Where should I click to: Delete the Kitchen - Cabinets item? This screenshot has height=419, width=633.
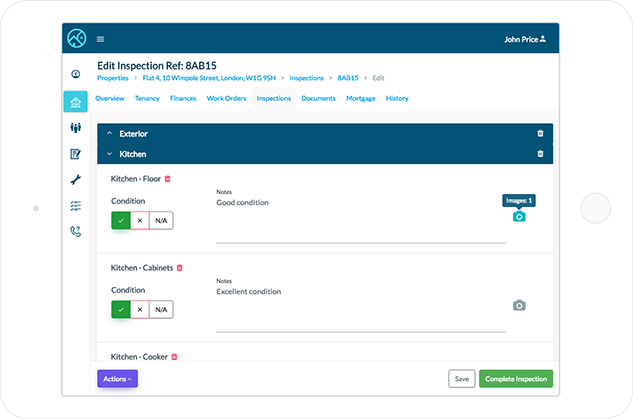coord(180,268)
